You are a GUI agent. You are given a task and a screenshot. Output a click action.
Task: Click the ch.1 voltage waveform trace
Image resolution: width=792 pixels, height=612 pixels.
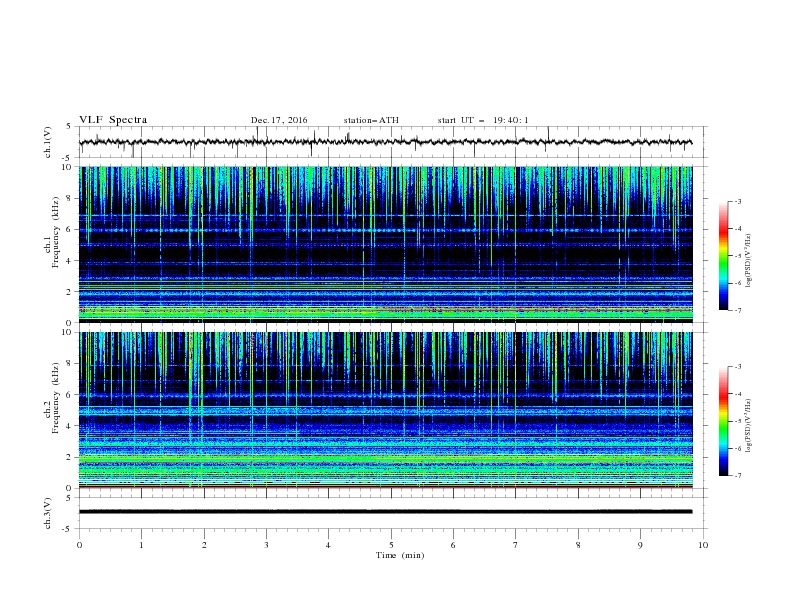click(x=385, y=142)
